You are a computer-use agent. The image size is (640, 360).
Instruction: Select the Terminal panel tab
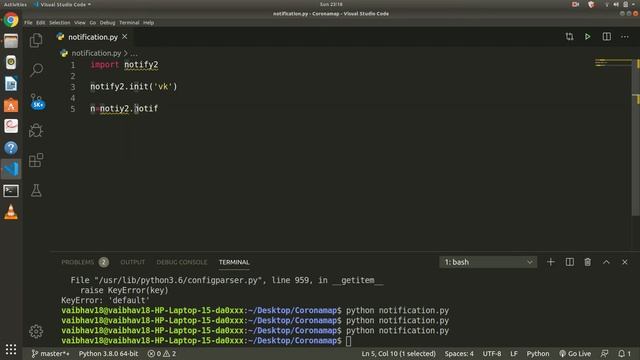(234, 262)
